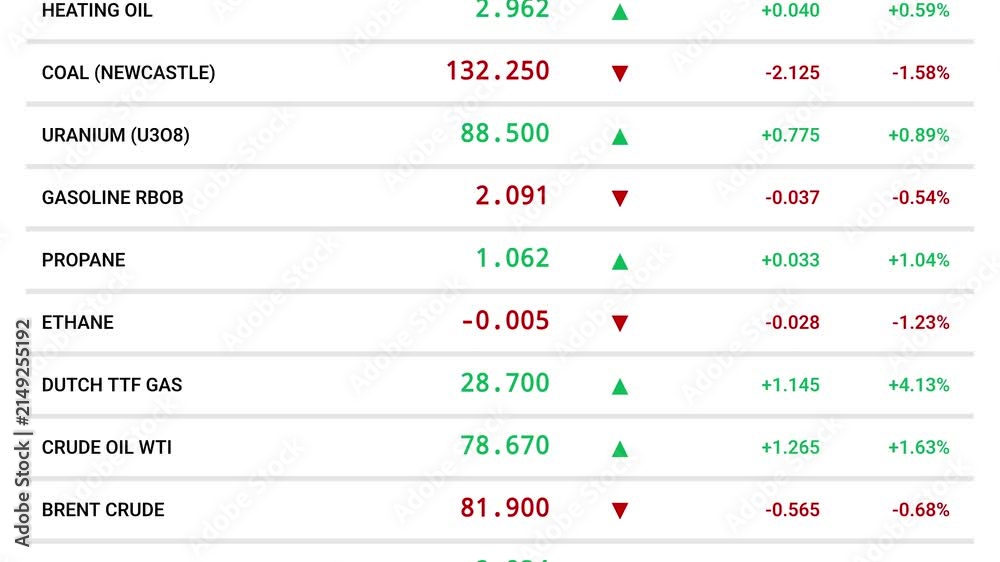Viewport: 1000px width, 562px height.
Task: Click the red down arrow for Gasoline RBOB
Action: click(x=620, y=198)
